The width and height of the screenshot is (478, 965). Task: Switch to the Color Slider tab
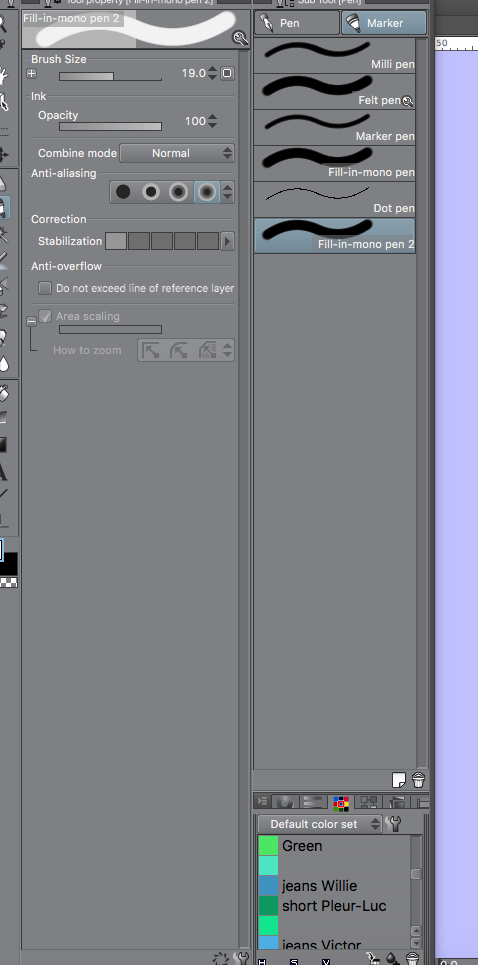click(313, 802)
